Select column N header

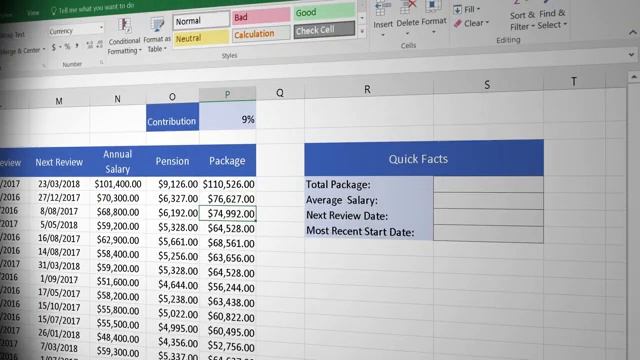tap(118, 99)
